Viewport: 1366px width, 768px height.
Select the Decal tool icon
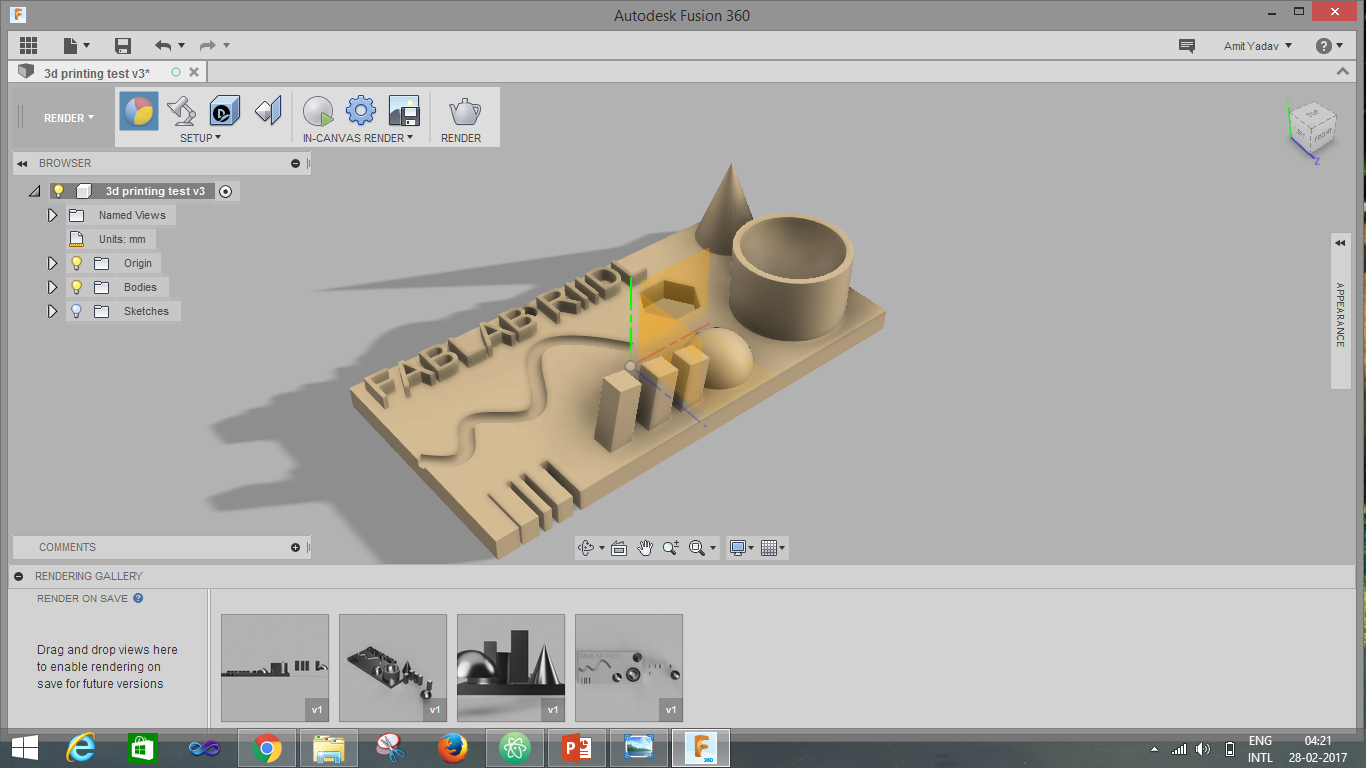tap(225, 110)
